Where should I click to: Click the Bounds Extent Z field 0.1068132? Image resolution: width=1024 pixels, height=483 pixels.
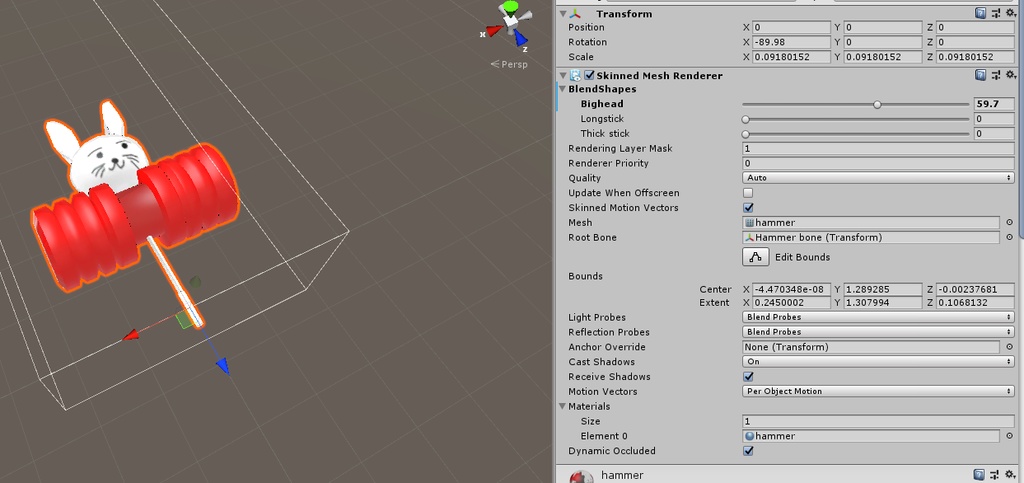click(975, 303)
